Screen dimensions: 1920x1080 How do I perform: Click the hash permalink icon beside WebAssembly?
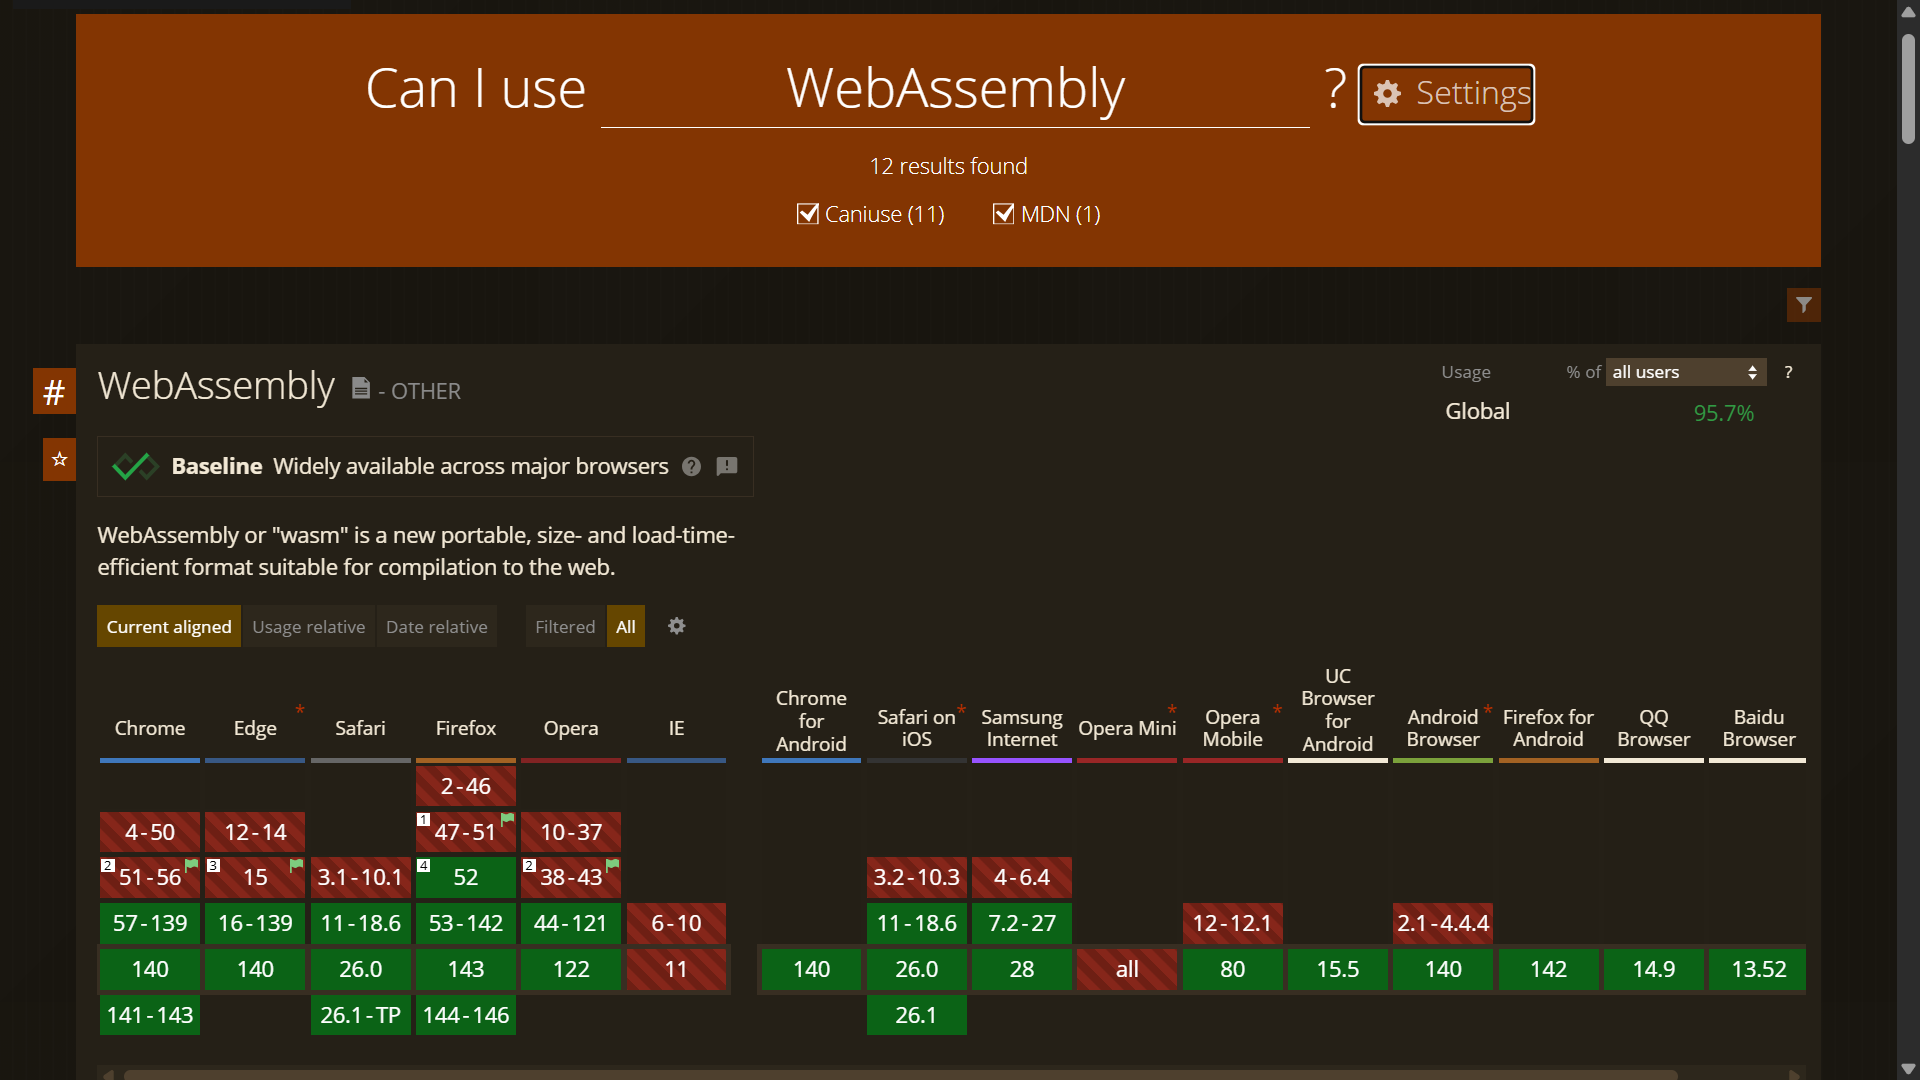pos(54,391)
